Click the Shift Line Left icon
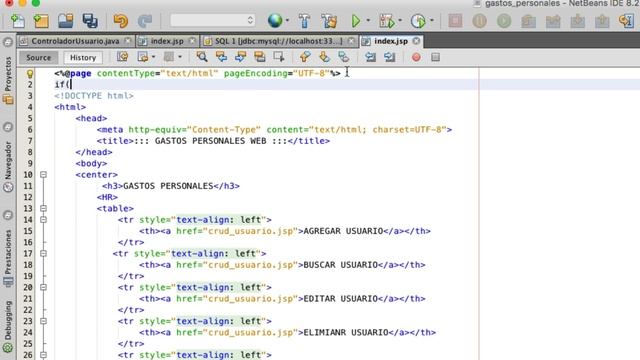This screenshot has height=360, width=640. (370, 57)
